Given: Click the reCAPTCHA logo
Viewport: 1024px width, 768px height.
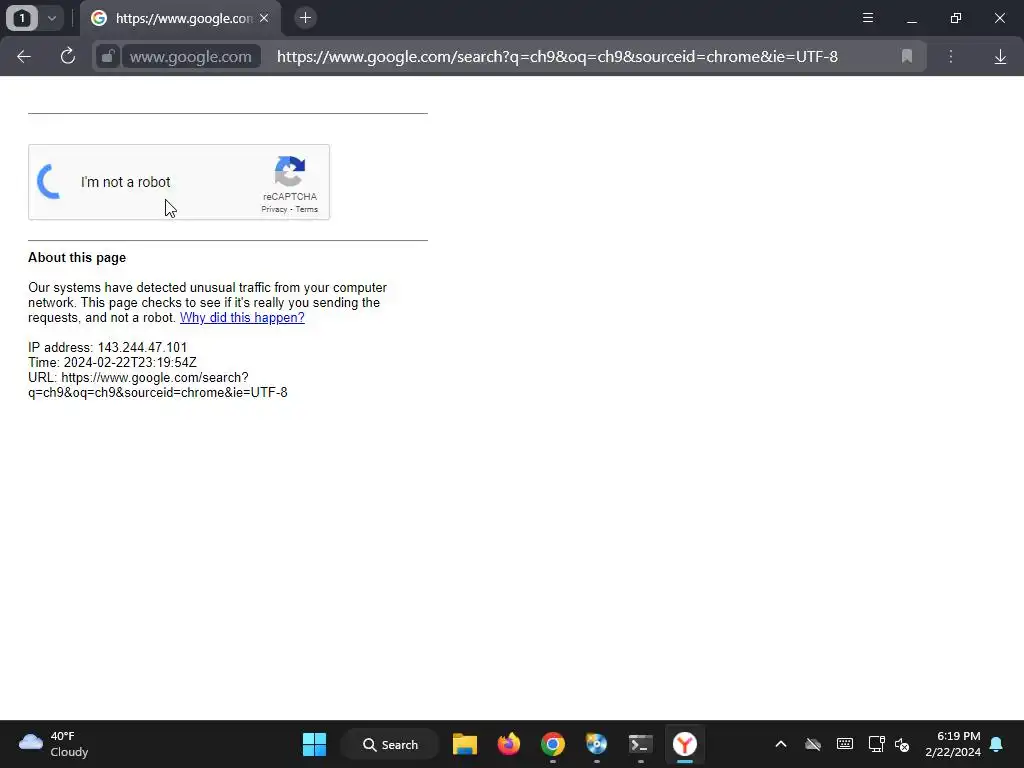Looking at the screenshot, I should (x=290, y=171).
